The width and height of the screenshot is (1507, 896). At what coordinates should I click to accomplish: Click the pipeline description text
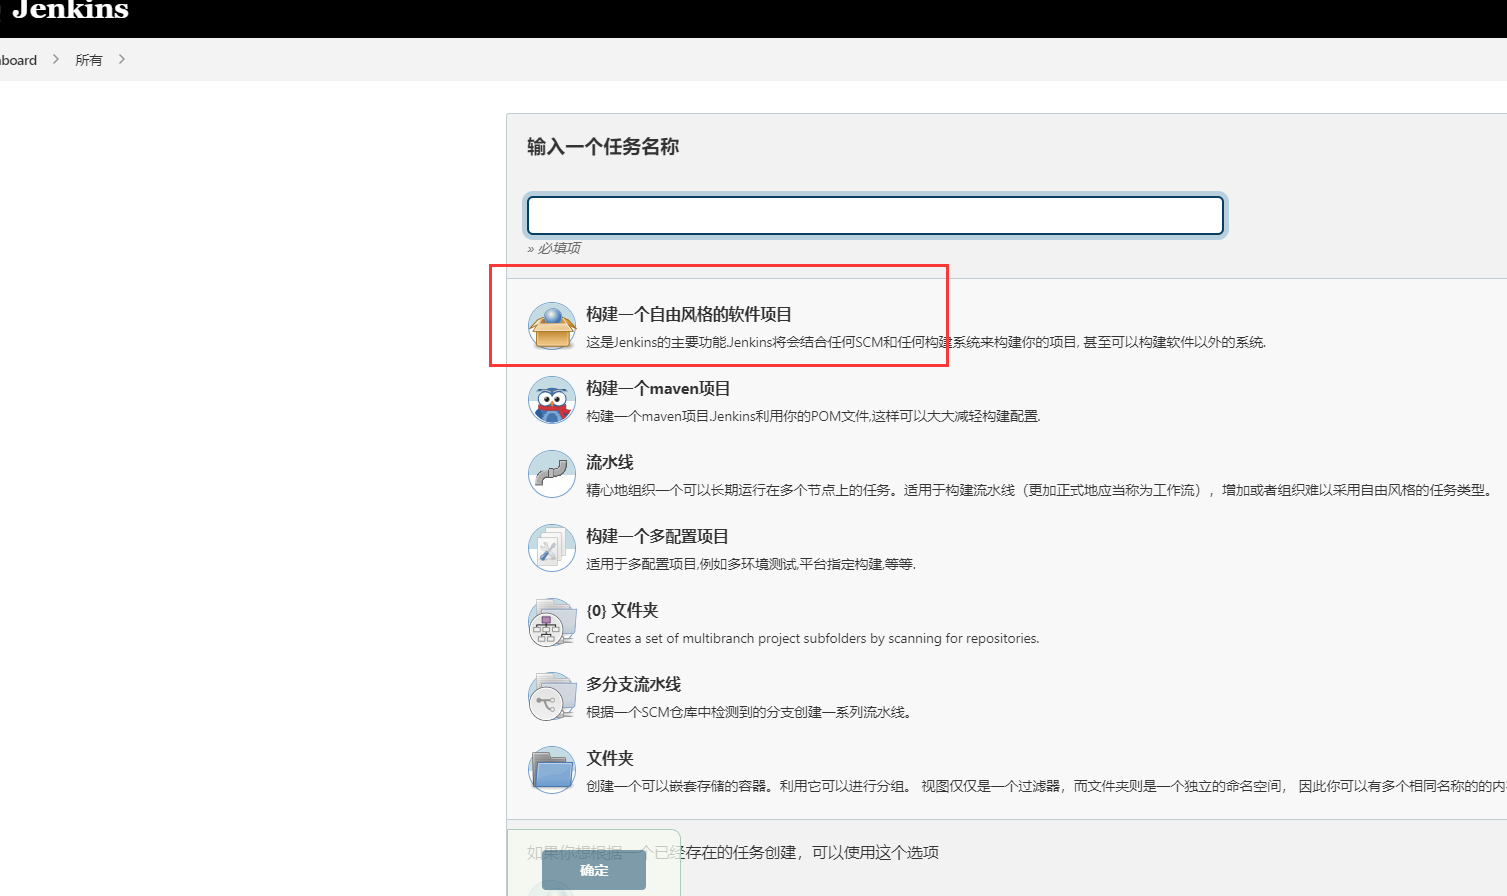[1041, 490]
